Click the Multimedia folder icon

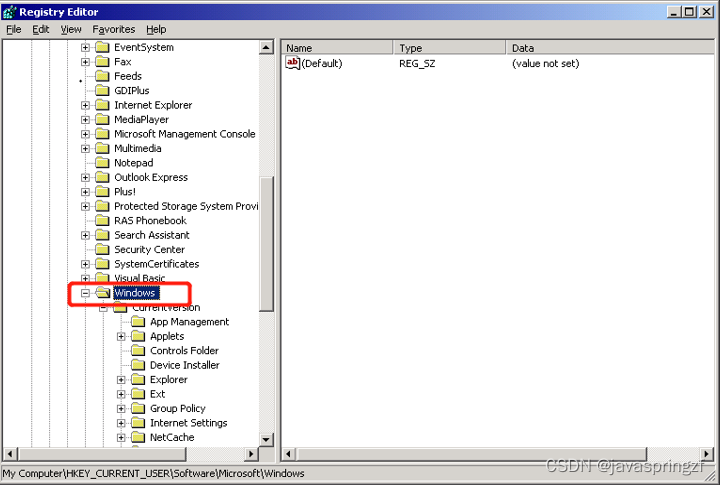click(102, 148)
